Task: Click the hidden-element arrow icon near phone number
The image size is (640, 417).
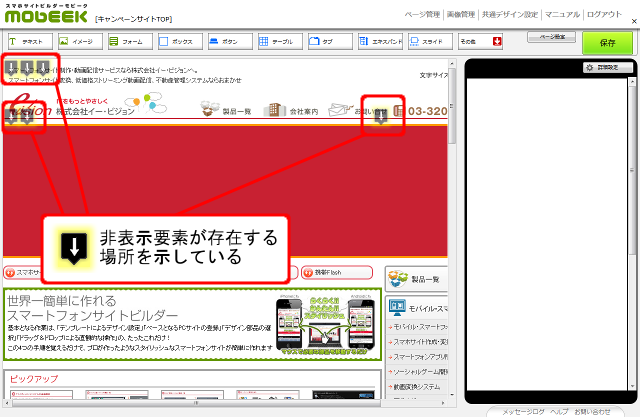Action: coord(381,112)
